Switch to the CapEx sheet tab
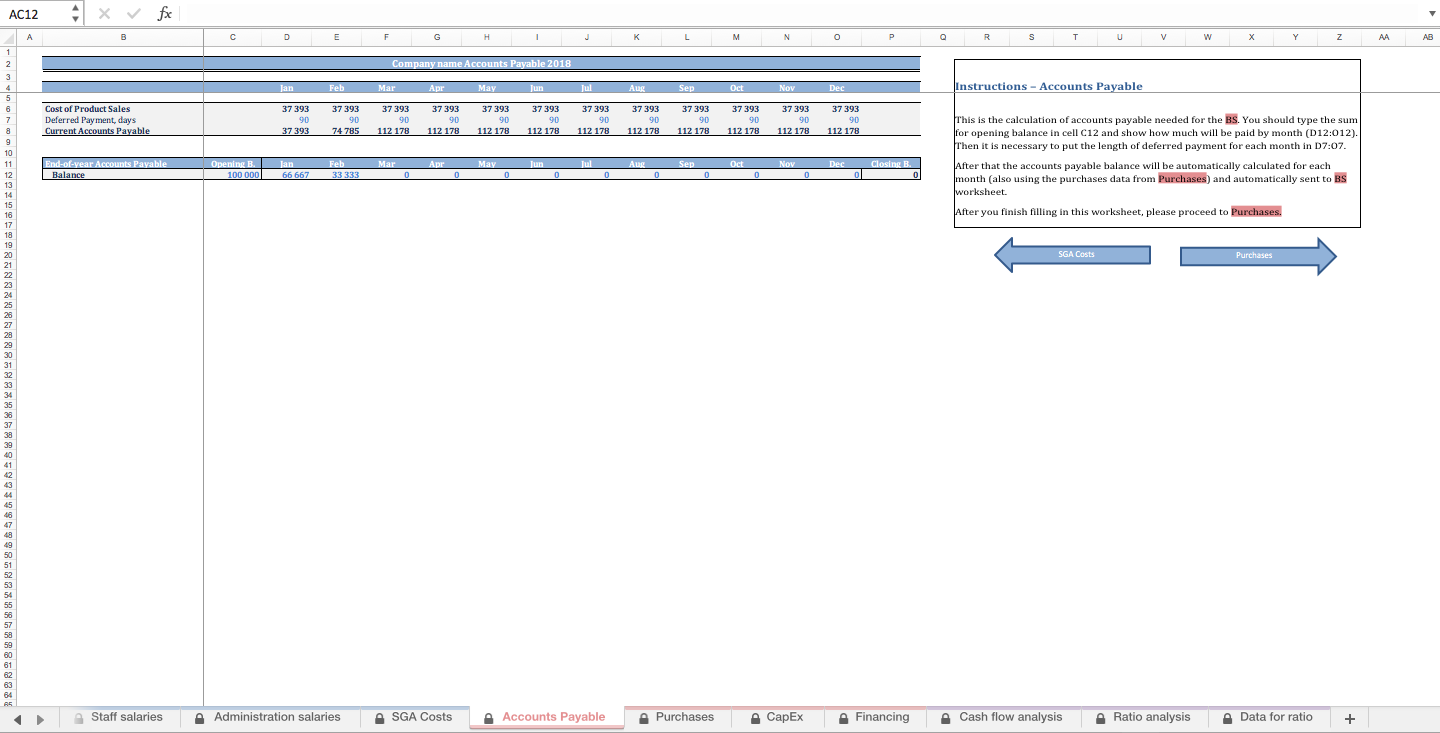The width and height of the screenshot is (1440, 733). tap(776, 717)
